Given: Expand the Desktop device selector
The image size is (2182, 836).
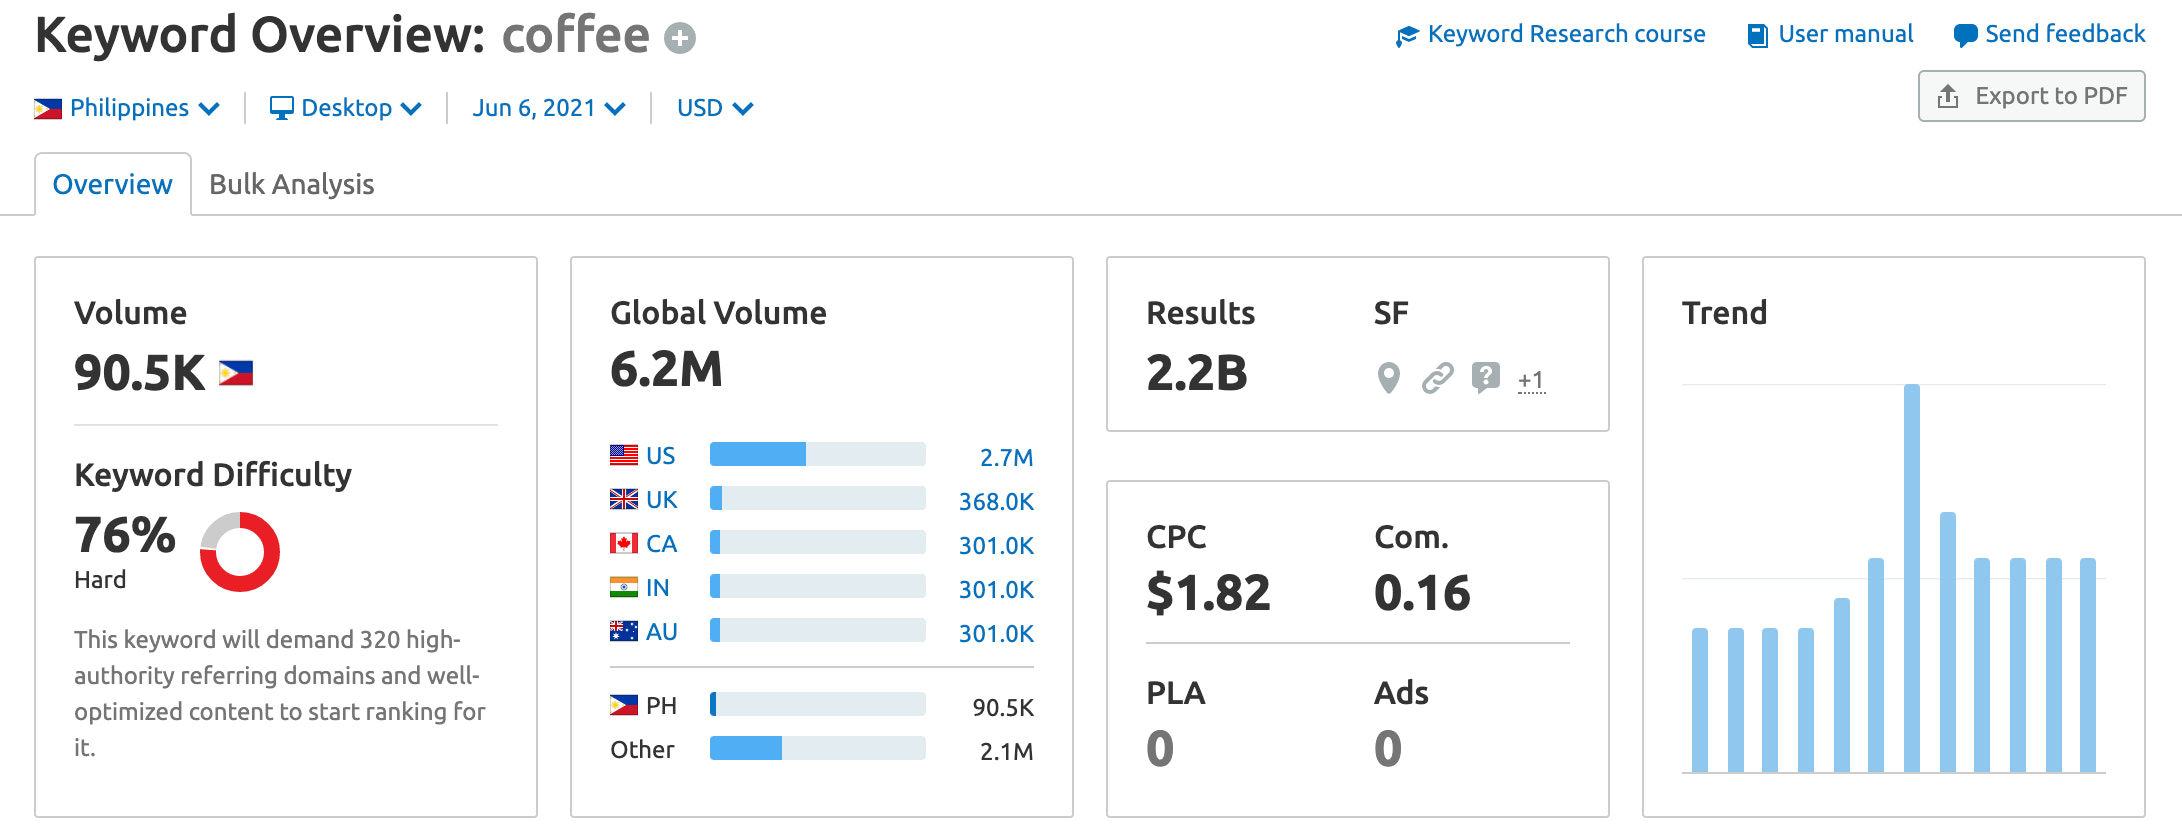Looking at the screenshot, I should point(346,108).
